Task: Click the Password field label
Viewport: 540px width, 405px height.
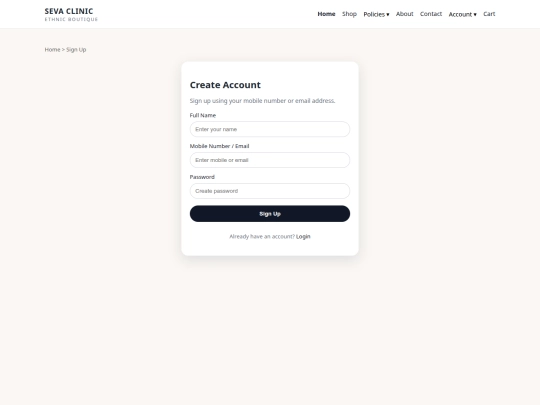Action: pyautogui.click(x=202, y=177)
